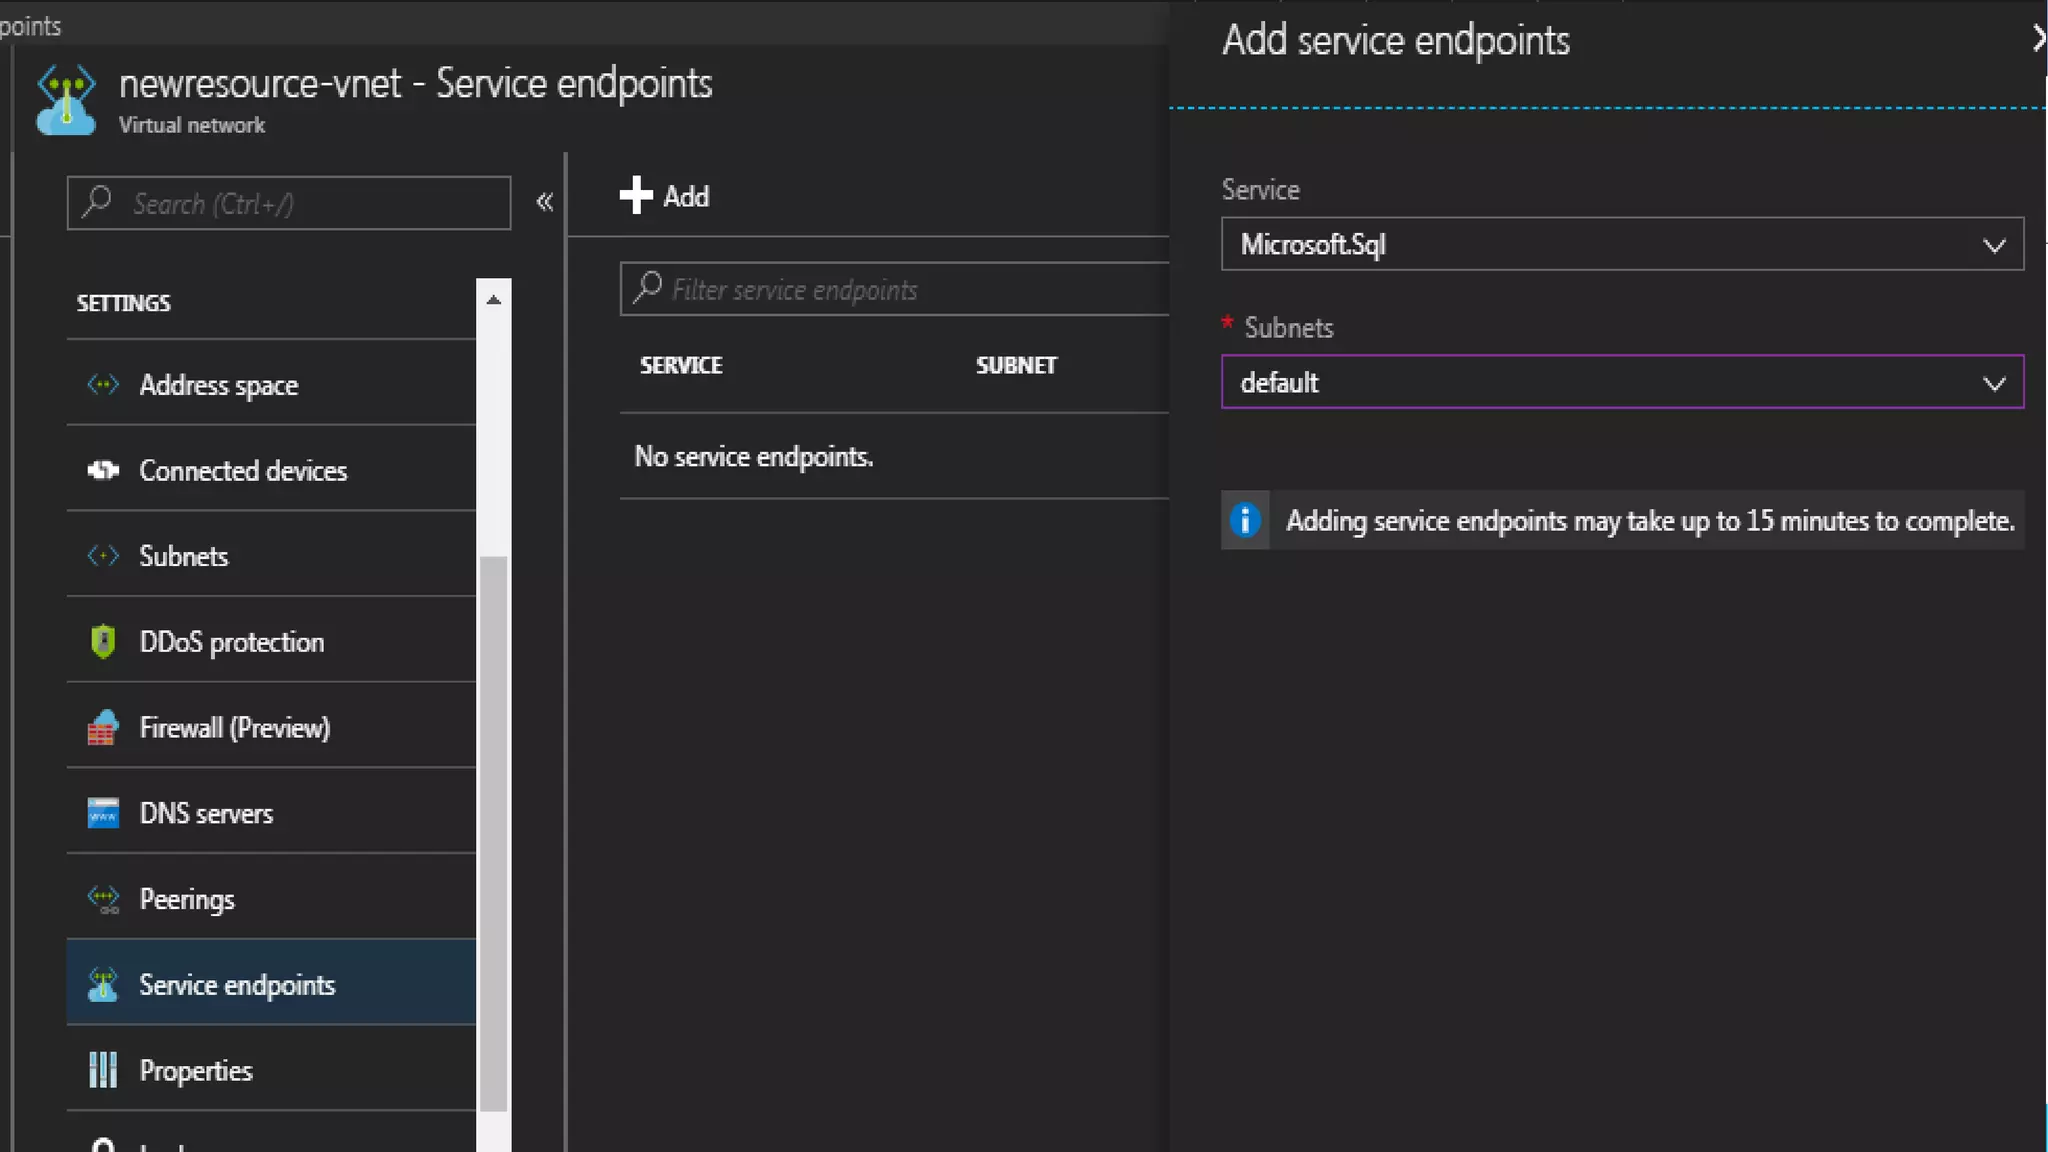Click the Peerings icon
The image size is (2048, 1152).
click(103, 899)
